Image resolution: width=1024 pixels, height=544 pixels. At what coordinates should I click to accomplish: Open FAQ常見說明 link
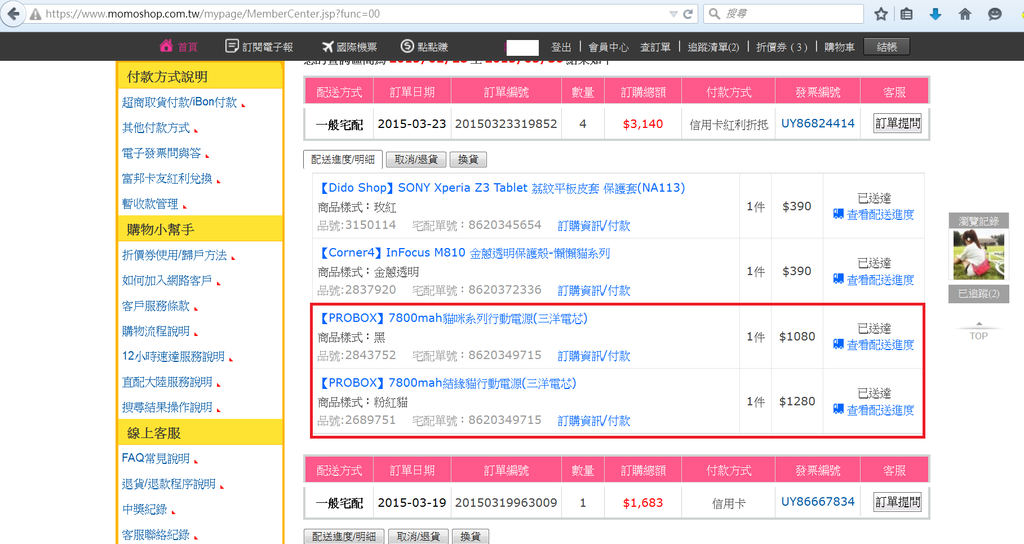[x=155, y=458]
